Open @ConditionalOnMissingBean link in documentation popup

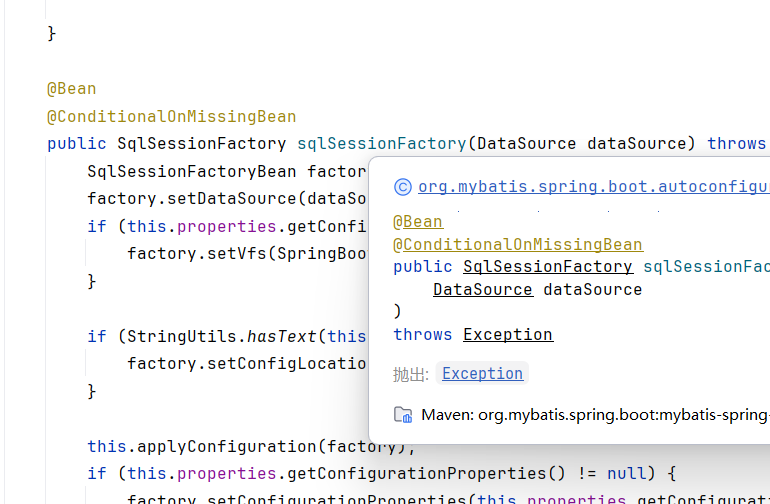point(517,244)
